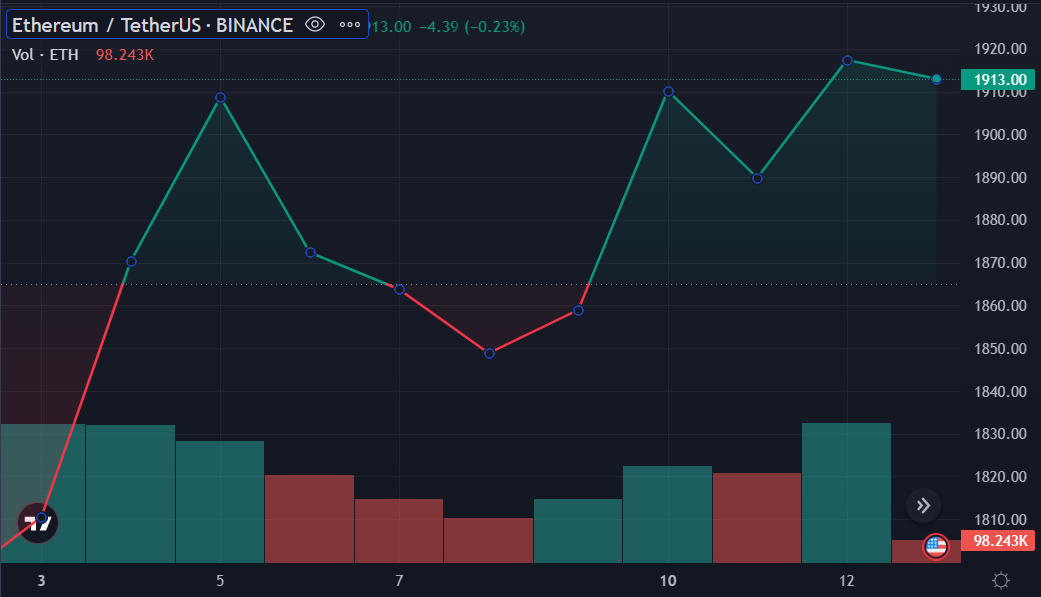Click the red 98.243K volume value in legend

point(124,54)
